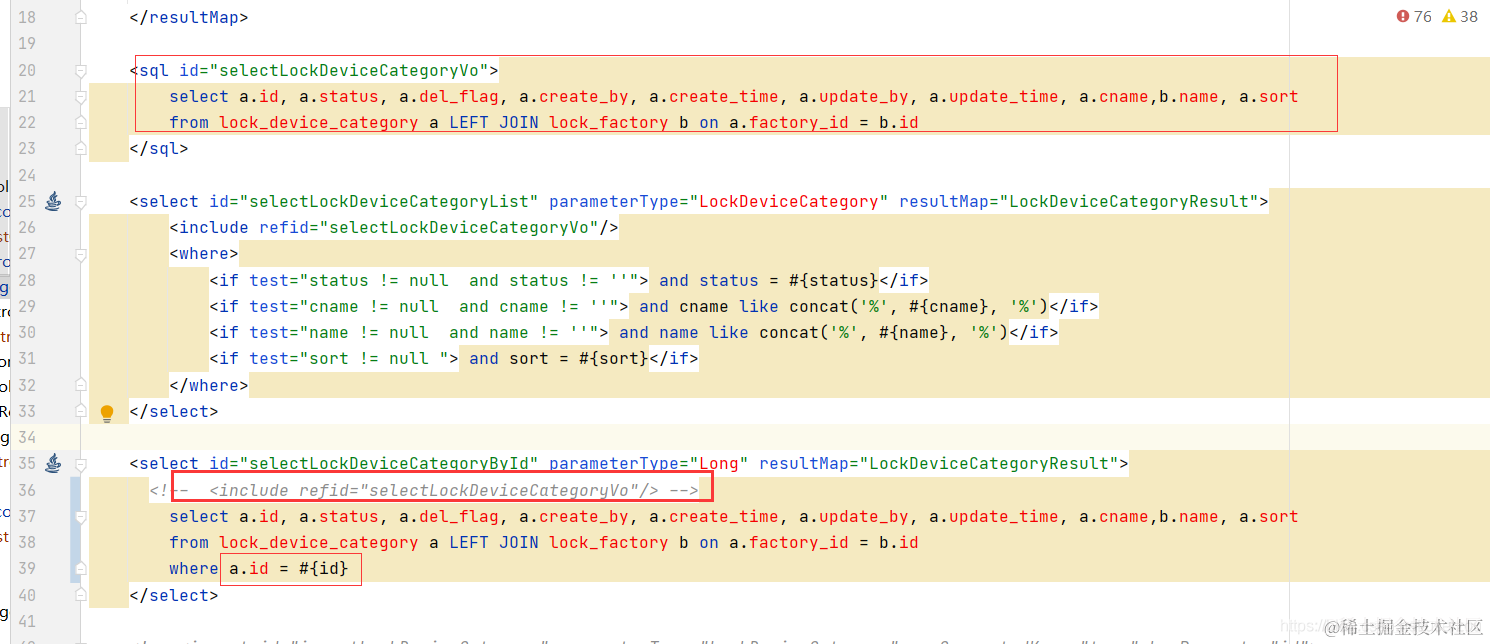Click the fold marker at line 37

[x=81, y=516]
